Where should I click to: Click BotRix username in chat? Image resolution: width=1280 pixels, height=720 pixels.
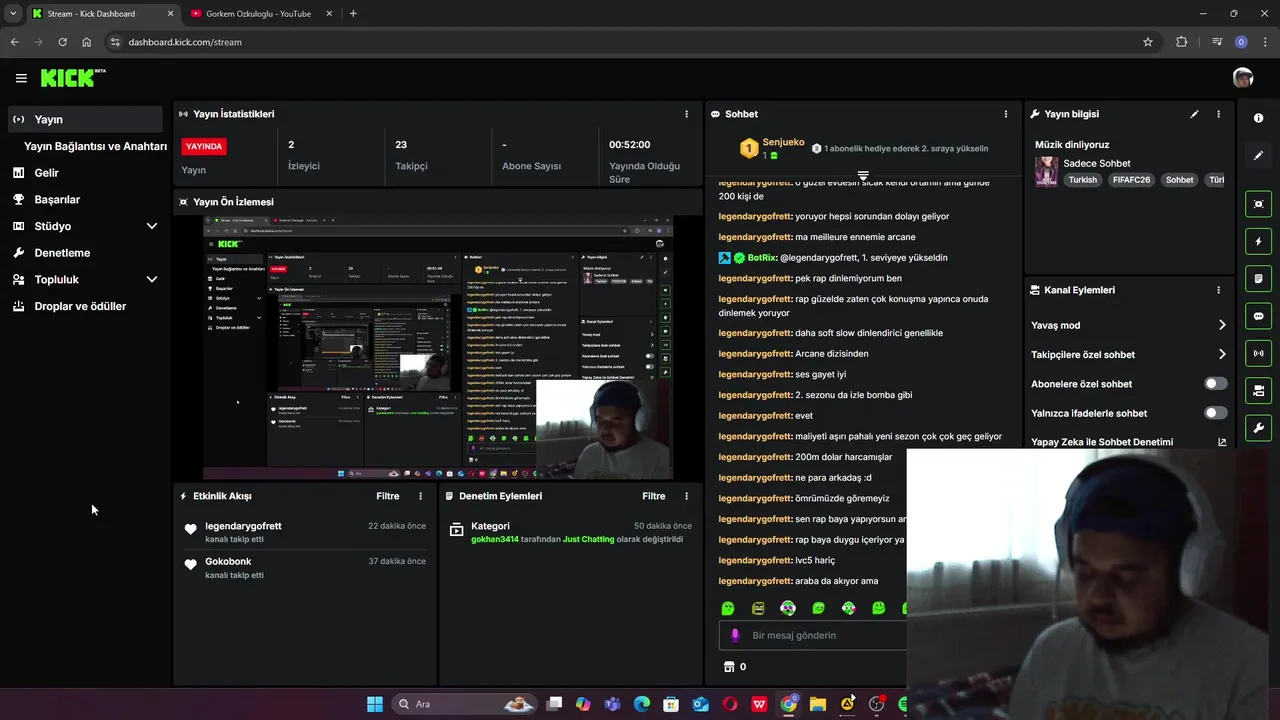[762, 257]
